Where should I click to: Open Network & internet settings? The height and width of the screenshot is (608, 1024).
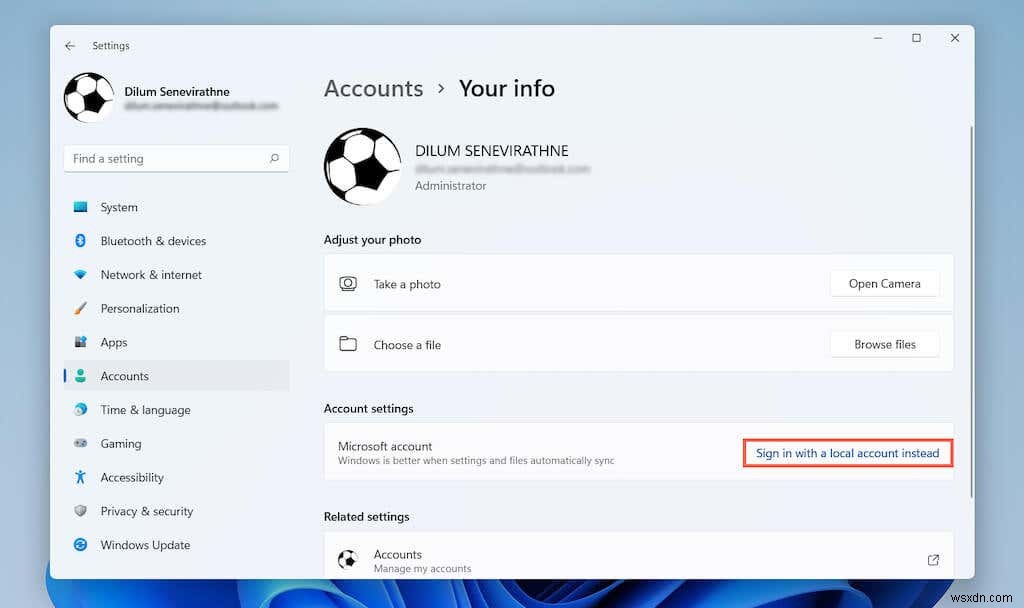[x=150, y=274]
